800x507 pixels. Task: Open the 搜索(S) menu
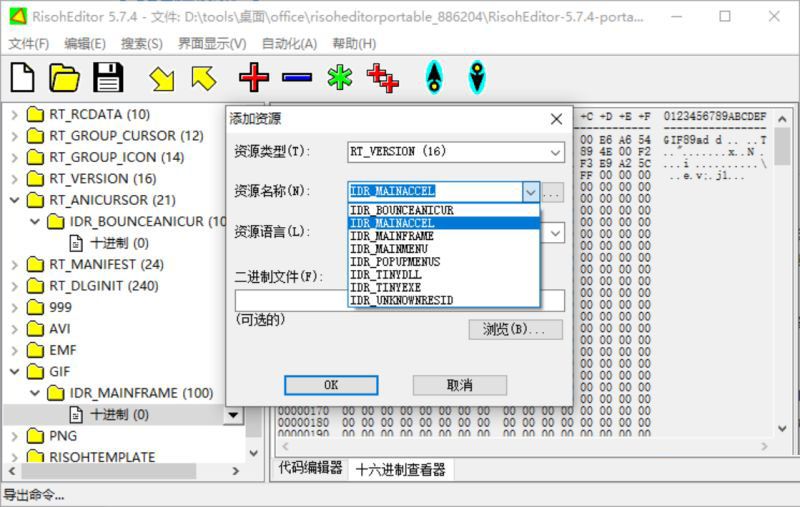pos(141,44)
